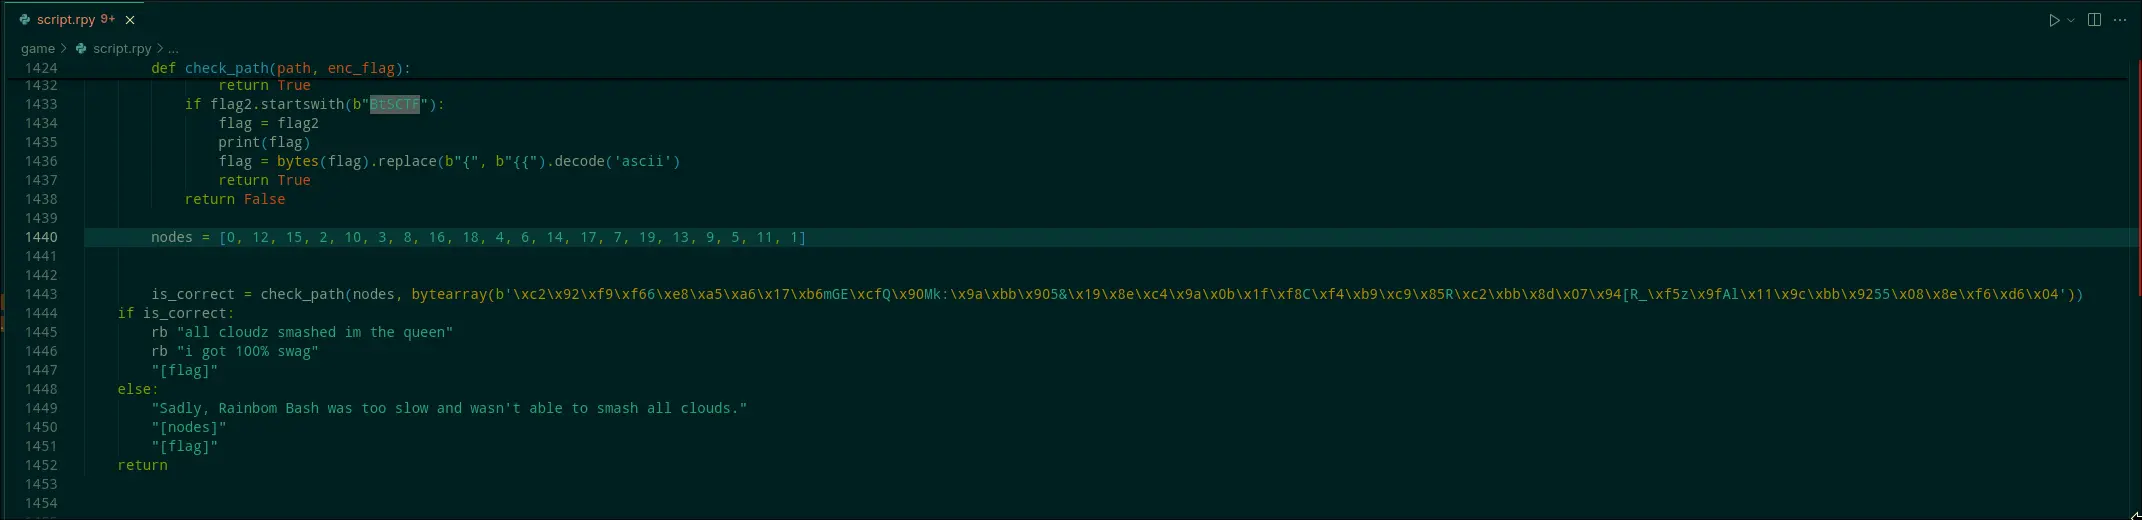Select line number 1440 in gutter
Screen dimensions: 2142x520
[x=41, y=237]
